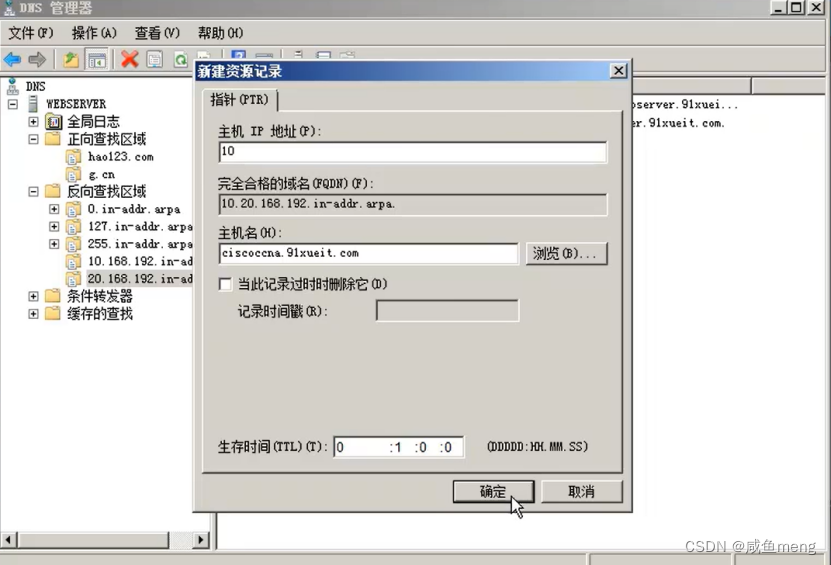
Task: Click the 主机 IP 地址 input field
Action: (412, 152)
